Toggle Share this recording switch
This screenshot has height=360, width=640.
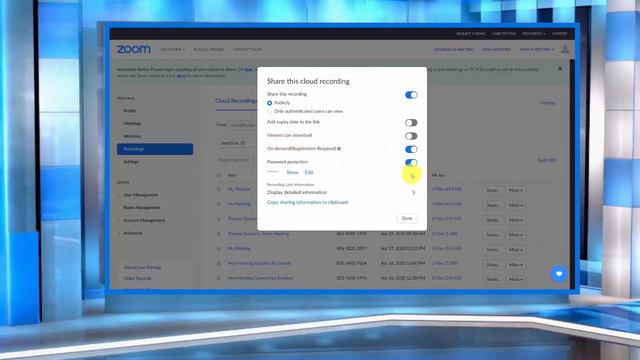pos(411,95)
